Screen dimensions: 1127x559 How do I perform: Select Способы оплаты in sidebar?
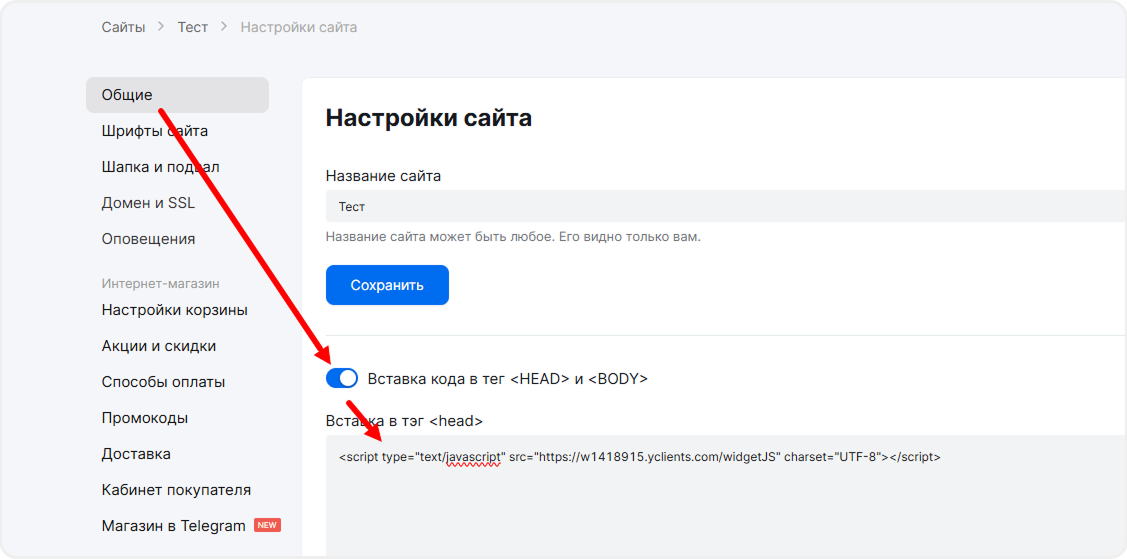163,382
